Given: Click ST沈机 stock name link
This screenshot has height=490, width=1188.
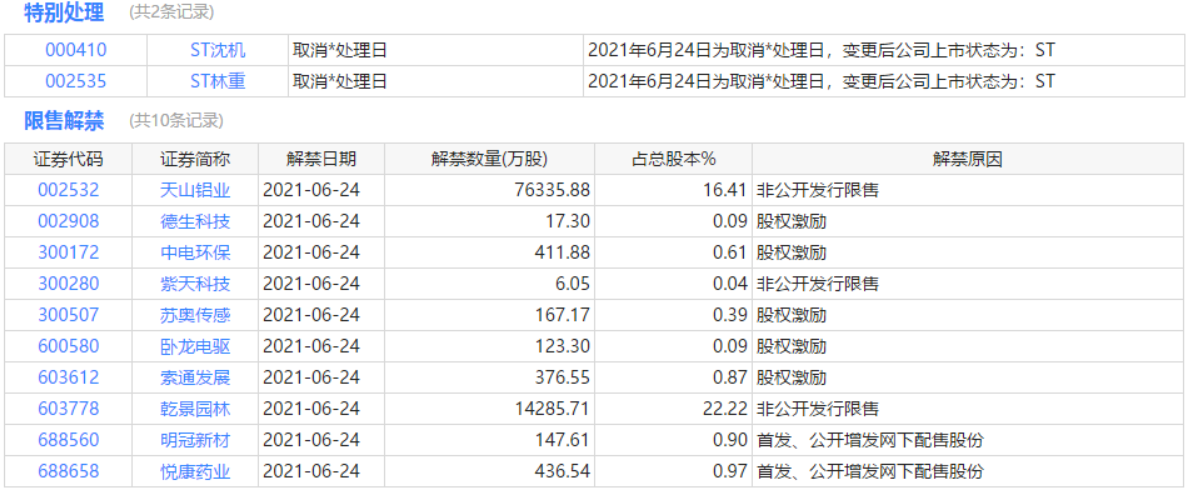Looking at the screenshot, I should point(217,50).
